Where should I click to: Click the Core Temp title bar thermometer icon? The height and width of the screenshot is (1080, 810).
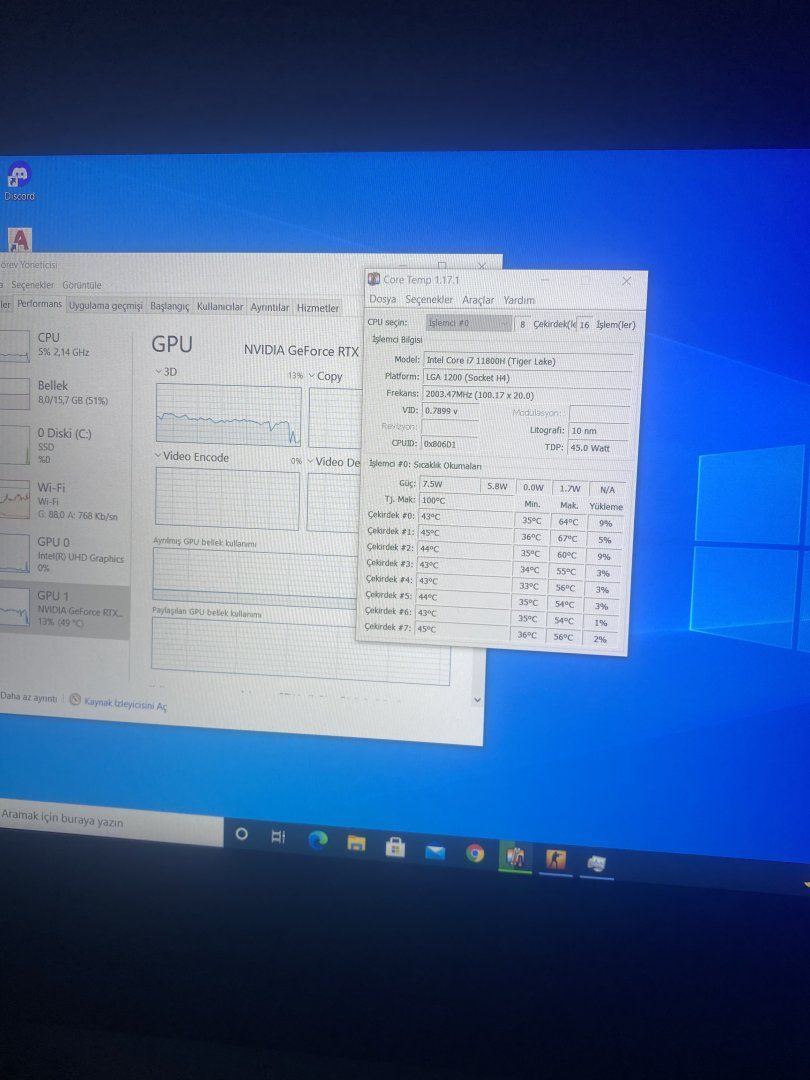click(374, 279)
